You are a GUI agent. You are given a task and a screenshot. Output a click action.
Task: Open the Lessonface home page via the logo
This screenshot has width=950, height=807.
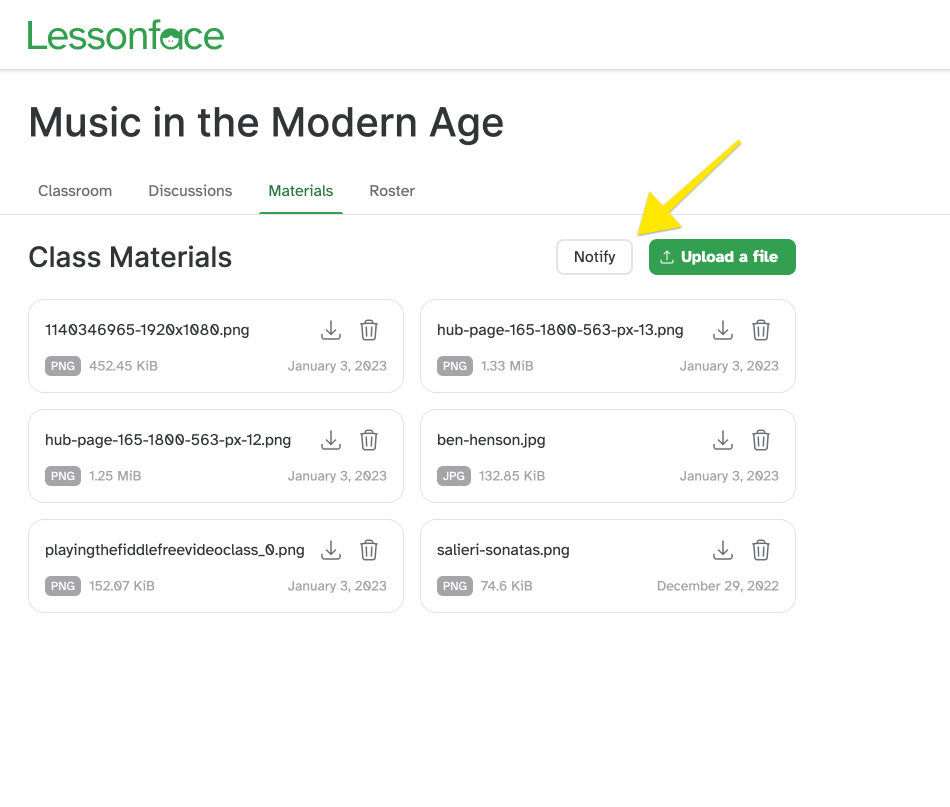point(125,34)
